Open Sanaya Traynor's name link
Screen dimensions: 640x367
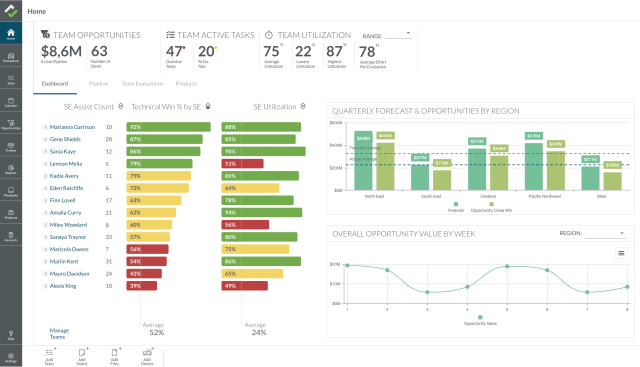click(68, 237)
